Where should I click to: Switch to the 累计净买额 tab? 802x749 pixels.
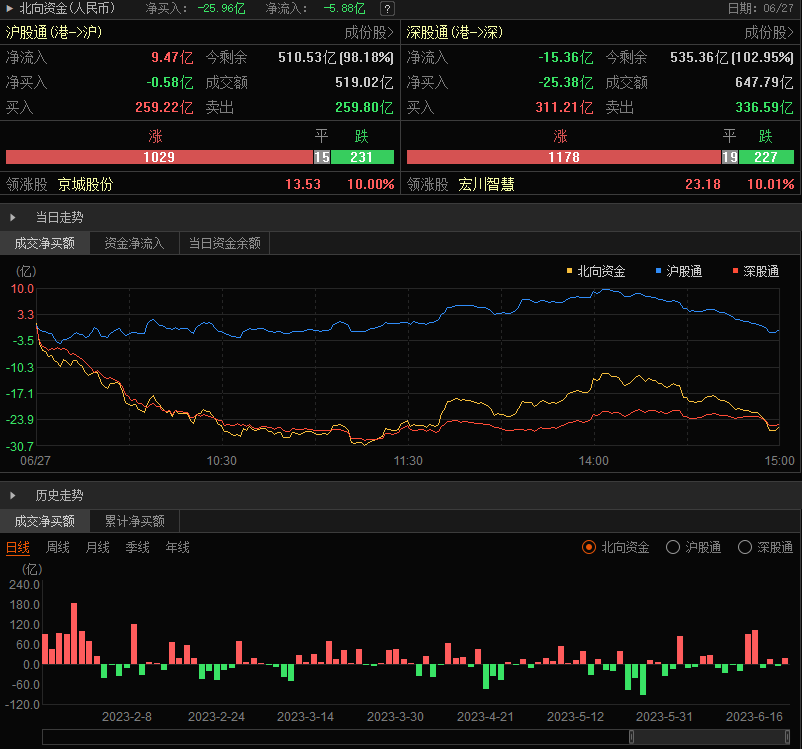pos(134,521)
